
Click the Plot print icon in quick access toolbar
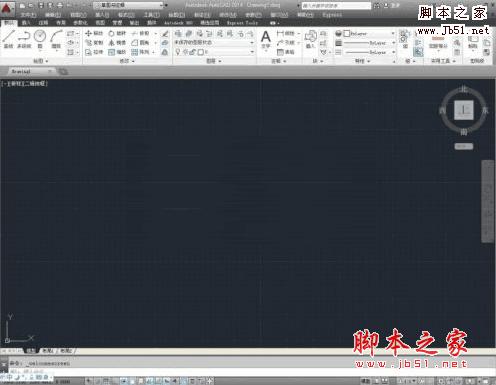tap(60, 5)
